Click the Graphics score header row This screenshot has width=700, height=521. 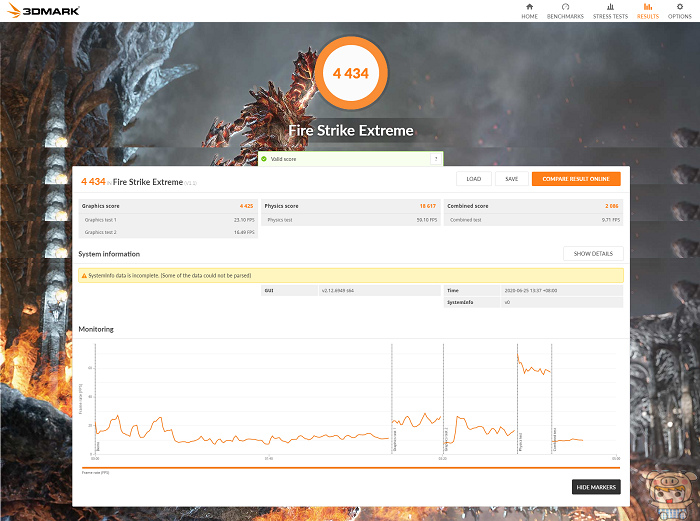[167, 206]
